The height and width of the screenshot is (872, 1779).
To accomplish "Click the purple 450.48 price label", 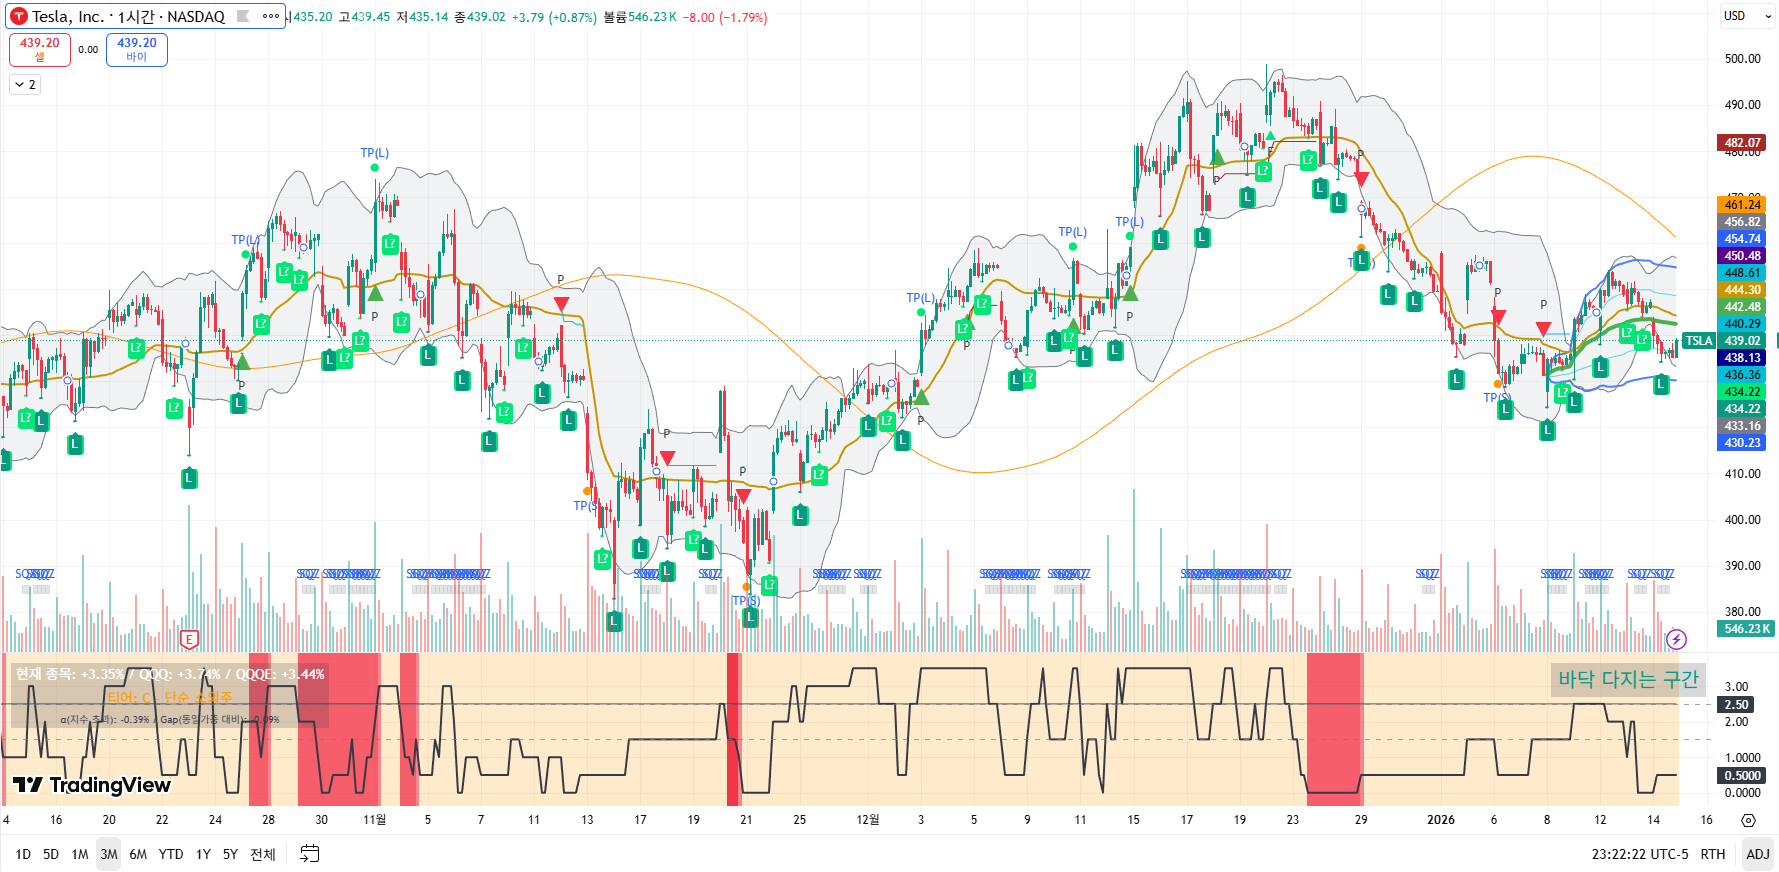I will point(1742,256).
